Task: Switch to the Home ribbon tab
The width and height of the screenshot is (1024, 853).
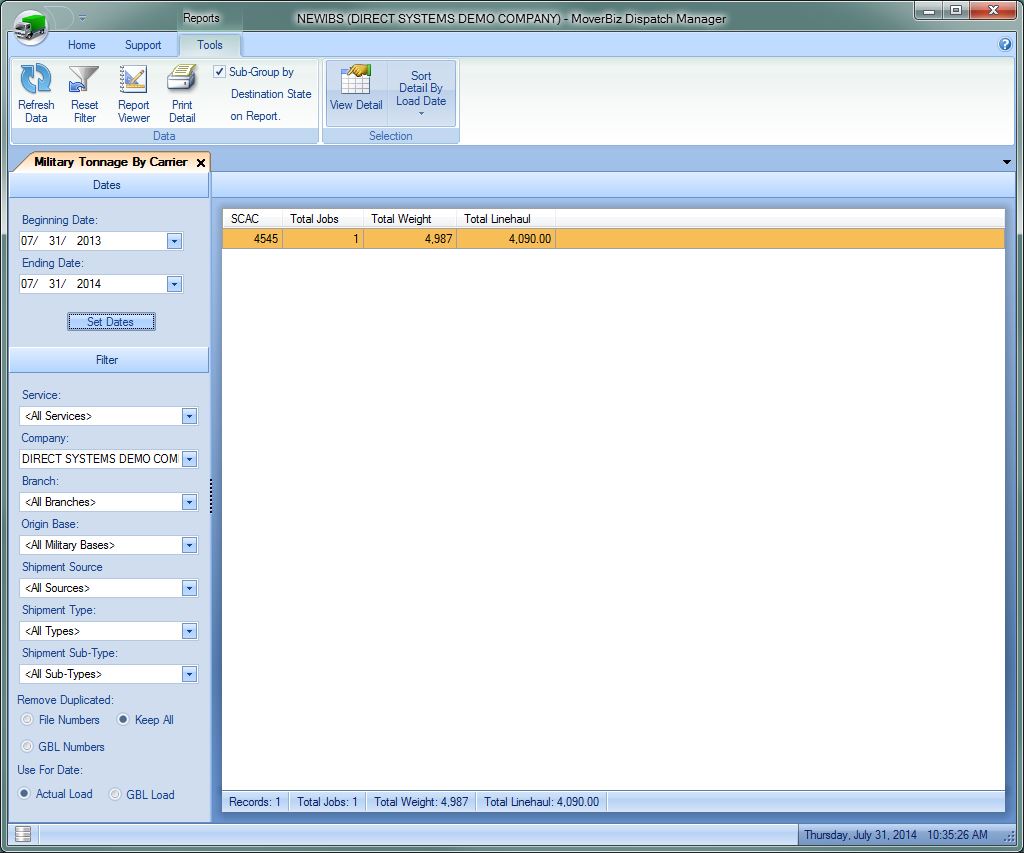Action: coord(81,45)
